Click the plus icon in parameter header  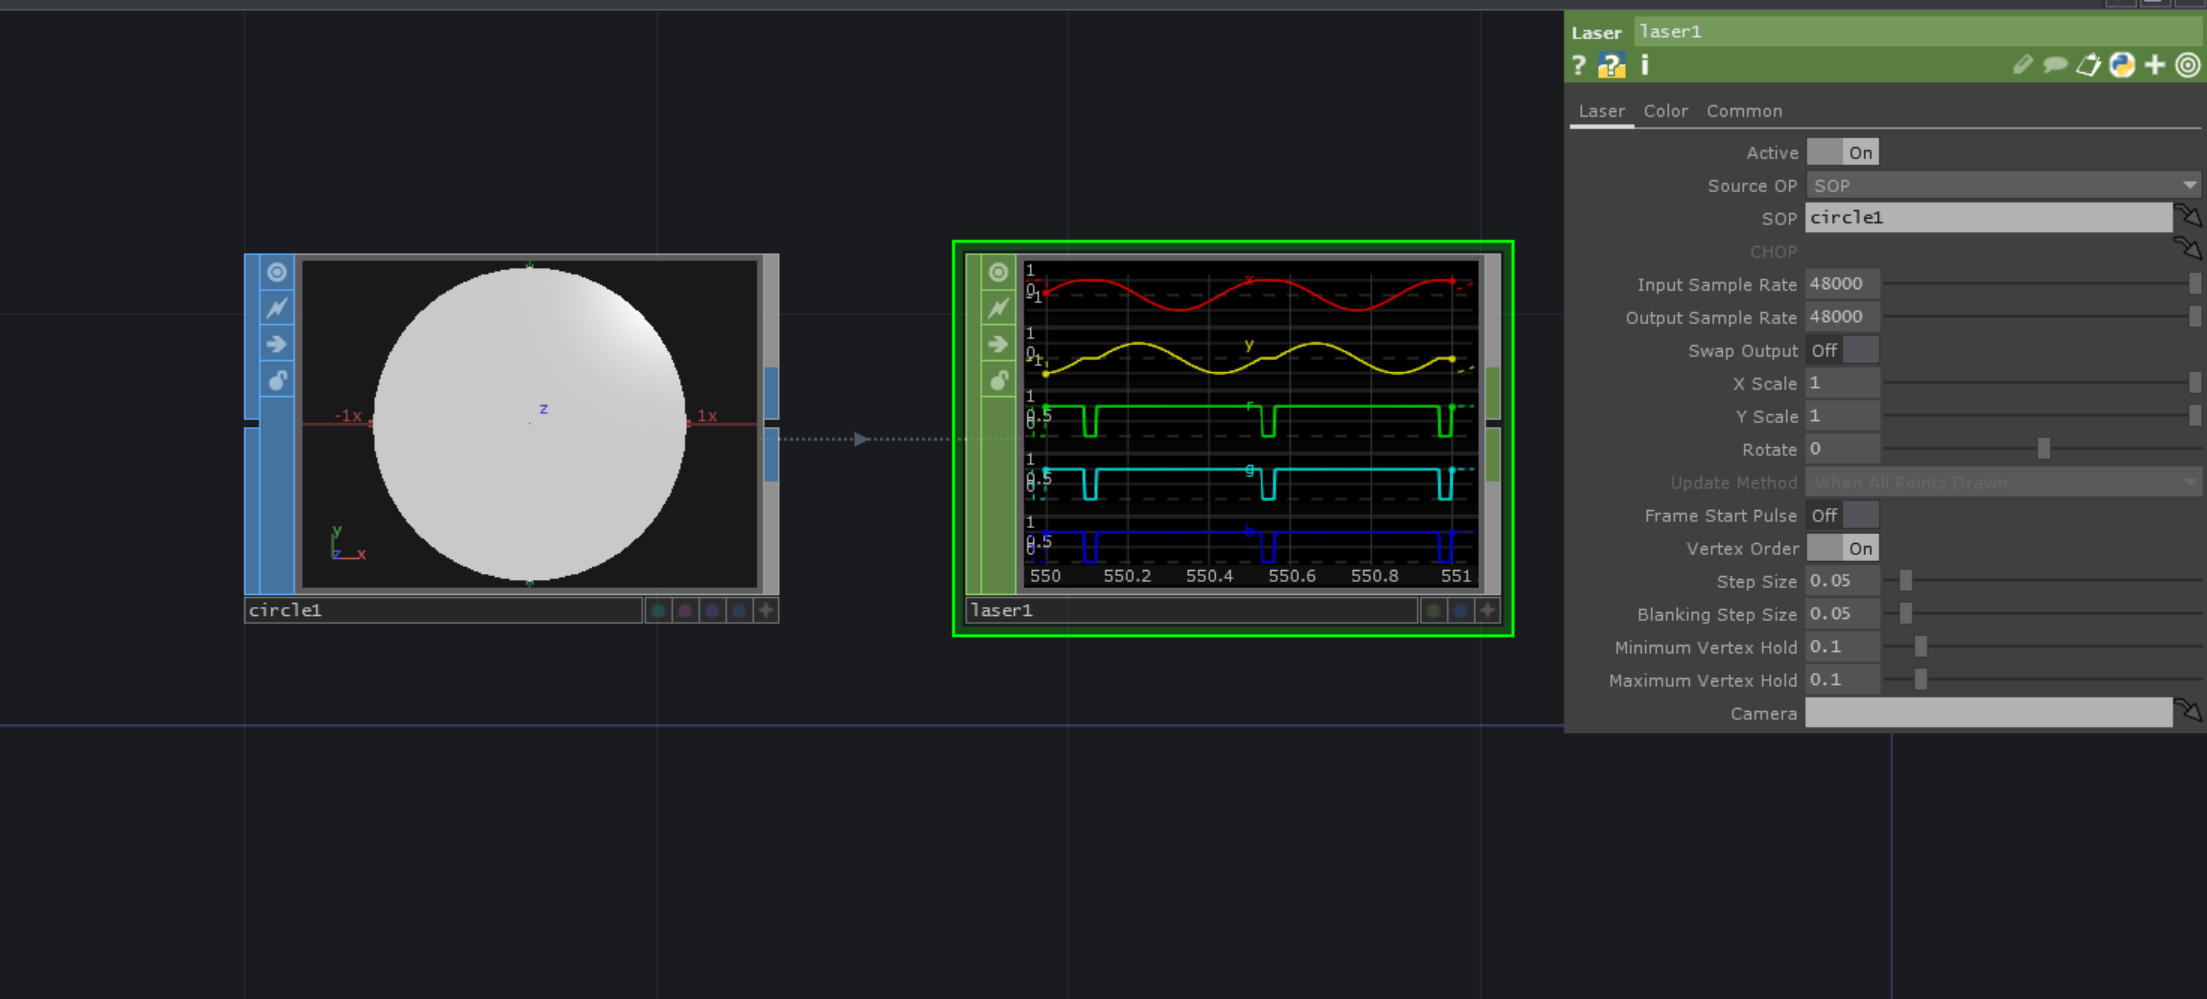2155,66
